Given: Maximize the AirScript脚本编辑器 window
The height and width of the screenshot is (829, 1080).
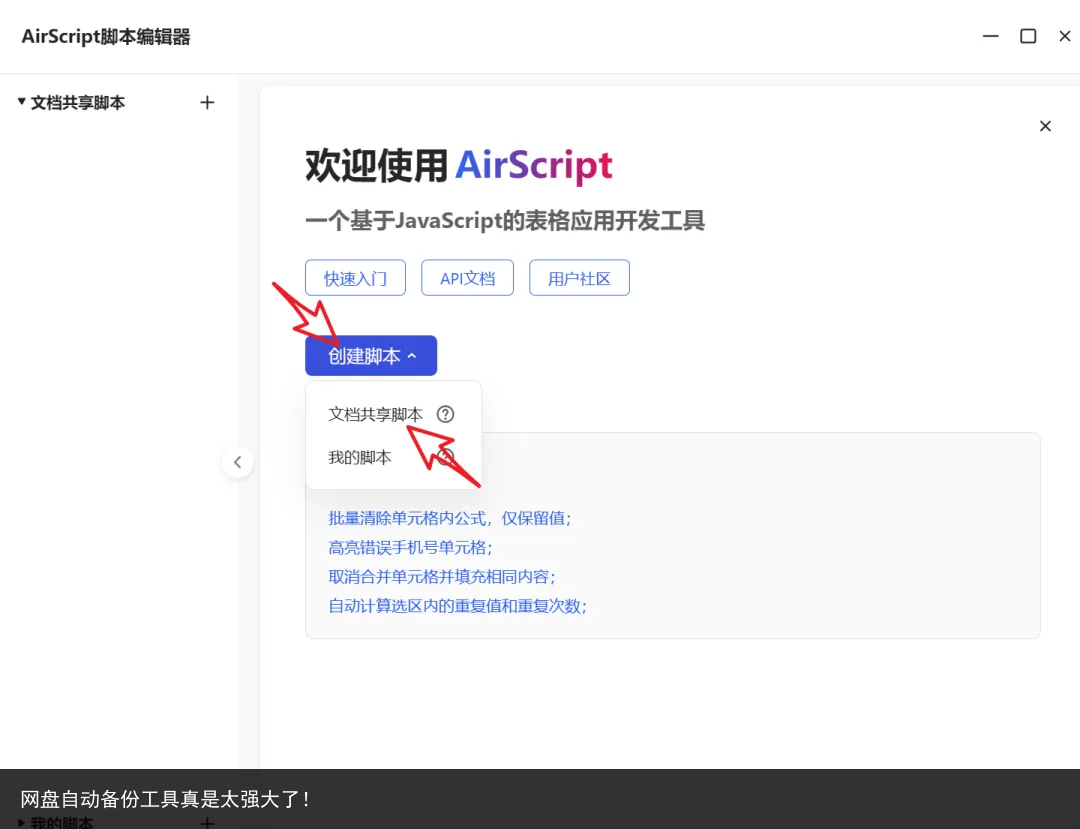Looking at the screenshot, I should (x=1028, y=36).
